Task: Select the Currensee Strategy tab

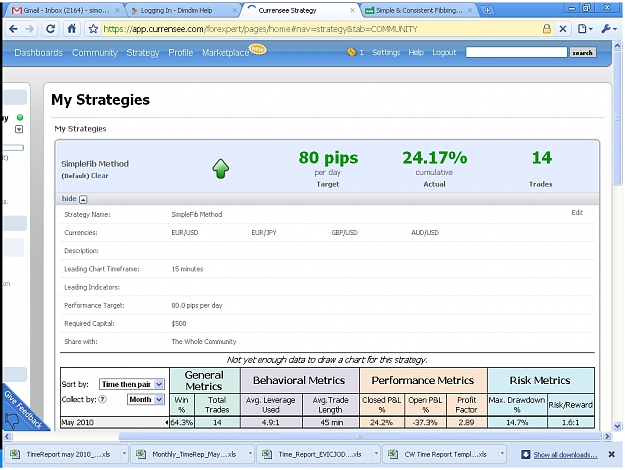Action: pyautogui.click(x=301, y=10)
